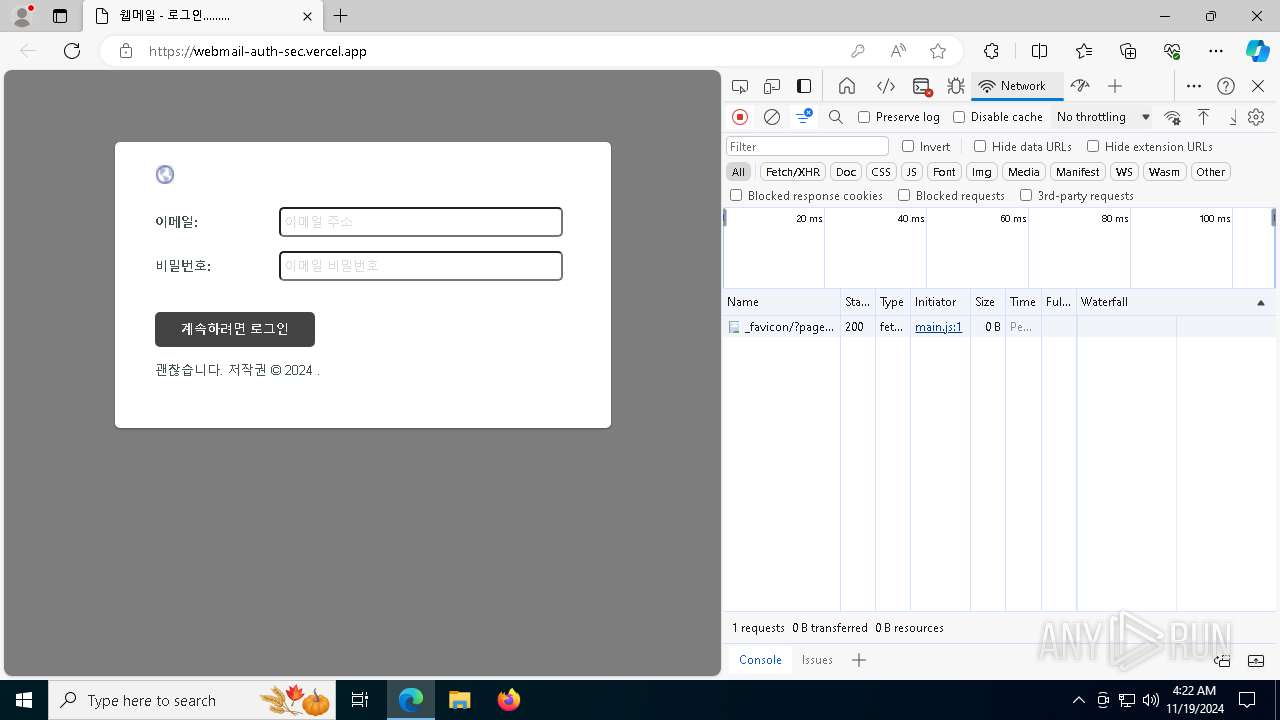
Task: Enable Blocked response cookies filter
Action: point(736,196)
